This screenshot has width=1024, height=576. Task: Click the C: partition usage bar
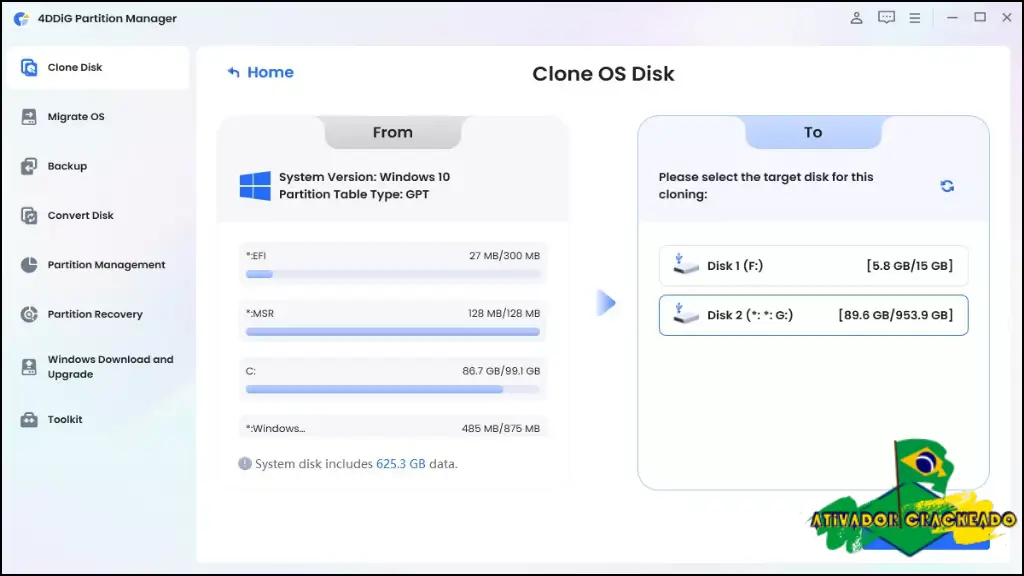point(392,389)
